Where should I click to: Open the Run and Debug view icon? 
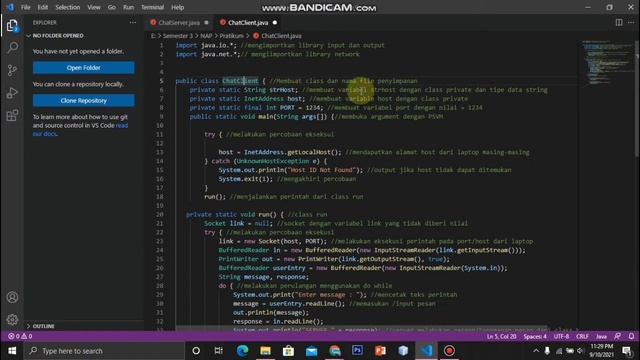pyautogui.click(x=12, y=93)
